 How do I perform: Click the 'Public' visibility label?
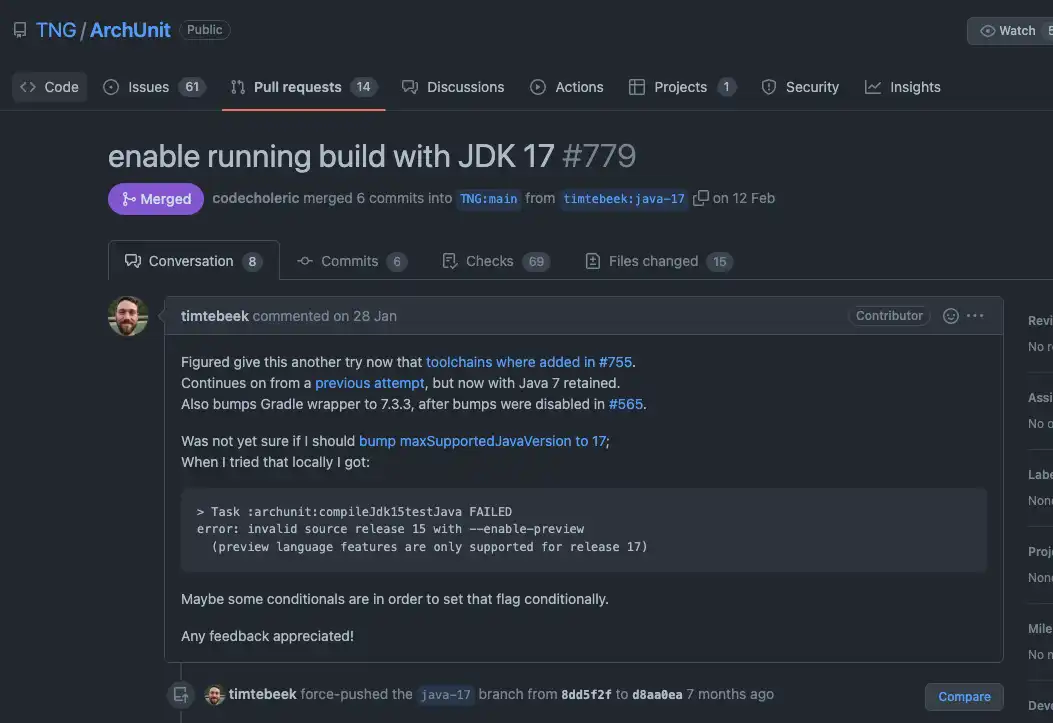[204, 30]
